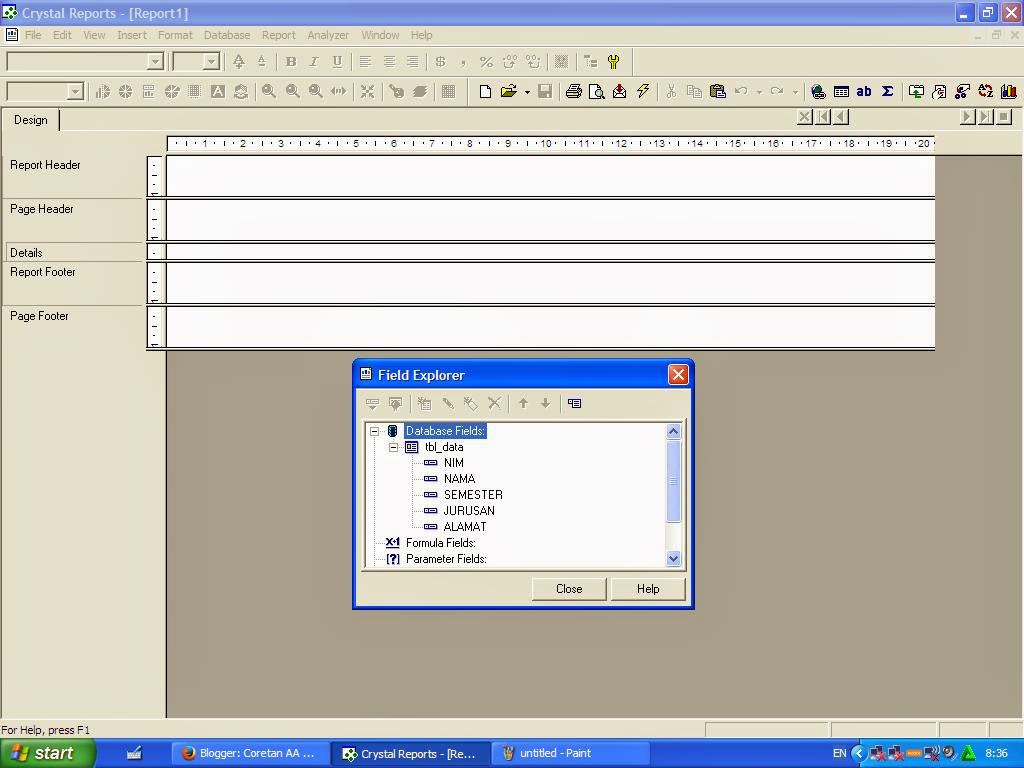Viewport: 1024px width, 768px height.
Task: Toggle Italic formatting
Action: 313,62
